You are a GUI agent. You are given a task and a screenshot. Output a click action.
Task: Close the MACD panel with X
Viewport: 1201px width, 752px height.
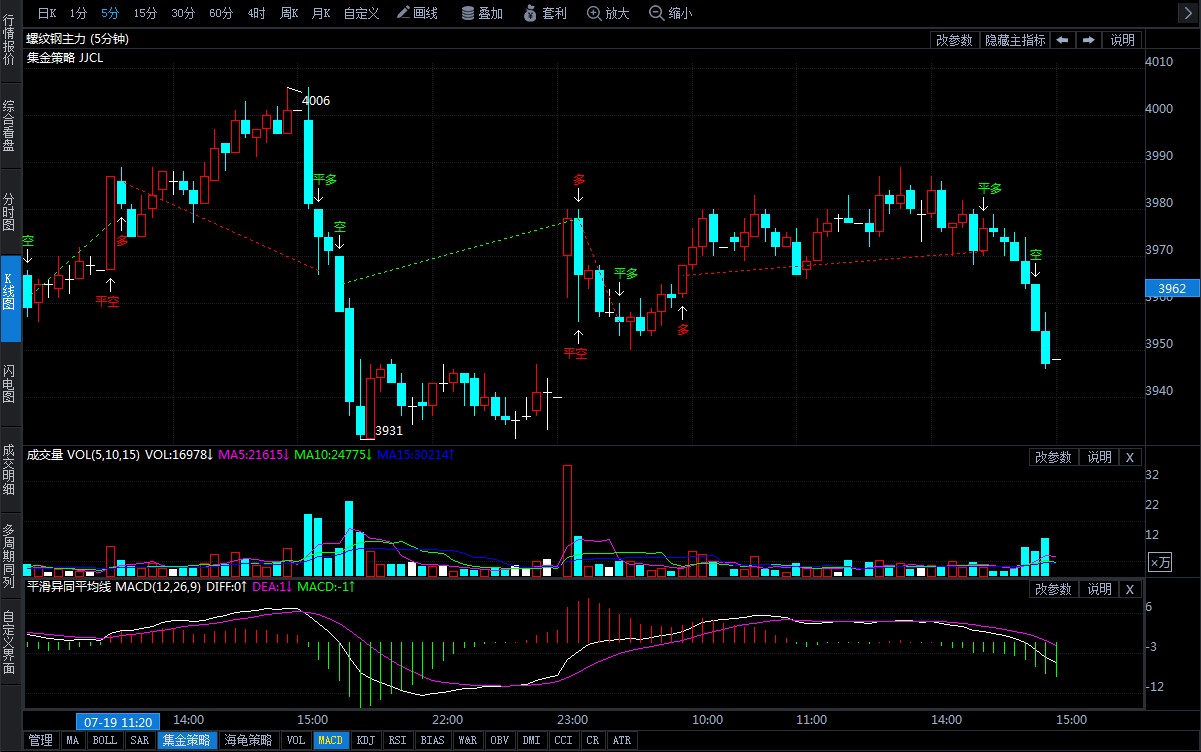pyautogui.click(x=1129, y=589)
